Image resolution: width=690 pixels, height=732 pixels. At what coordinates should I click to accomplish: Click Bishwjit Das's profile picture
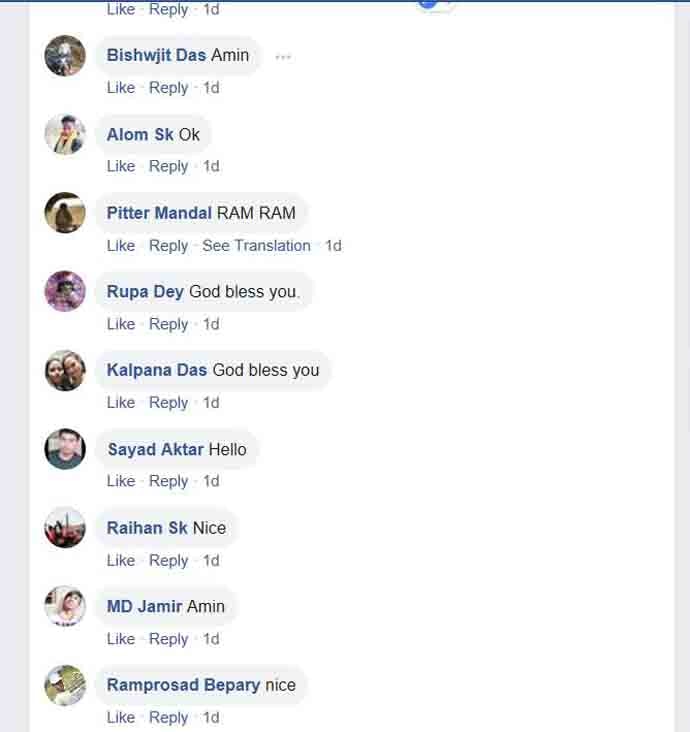tap(65, 56)
